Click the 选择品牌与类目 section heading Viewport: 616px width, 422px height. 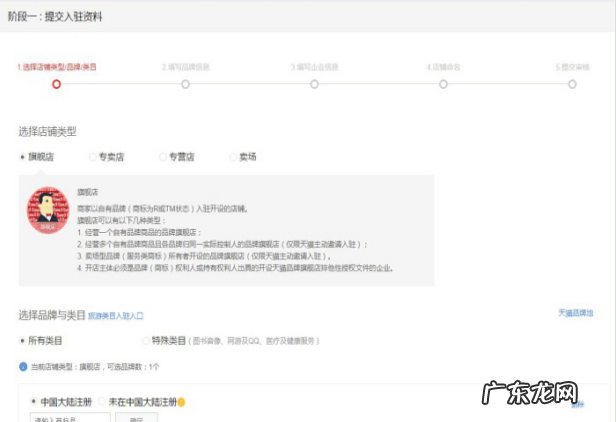[x=52, y=315]
